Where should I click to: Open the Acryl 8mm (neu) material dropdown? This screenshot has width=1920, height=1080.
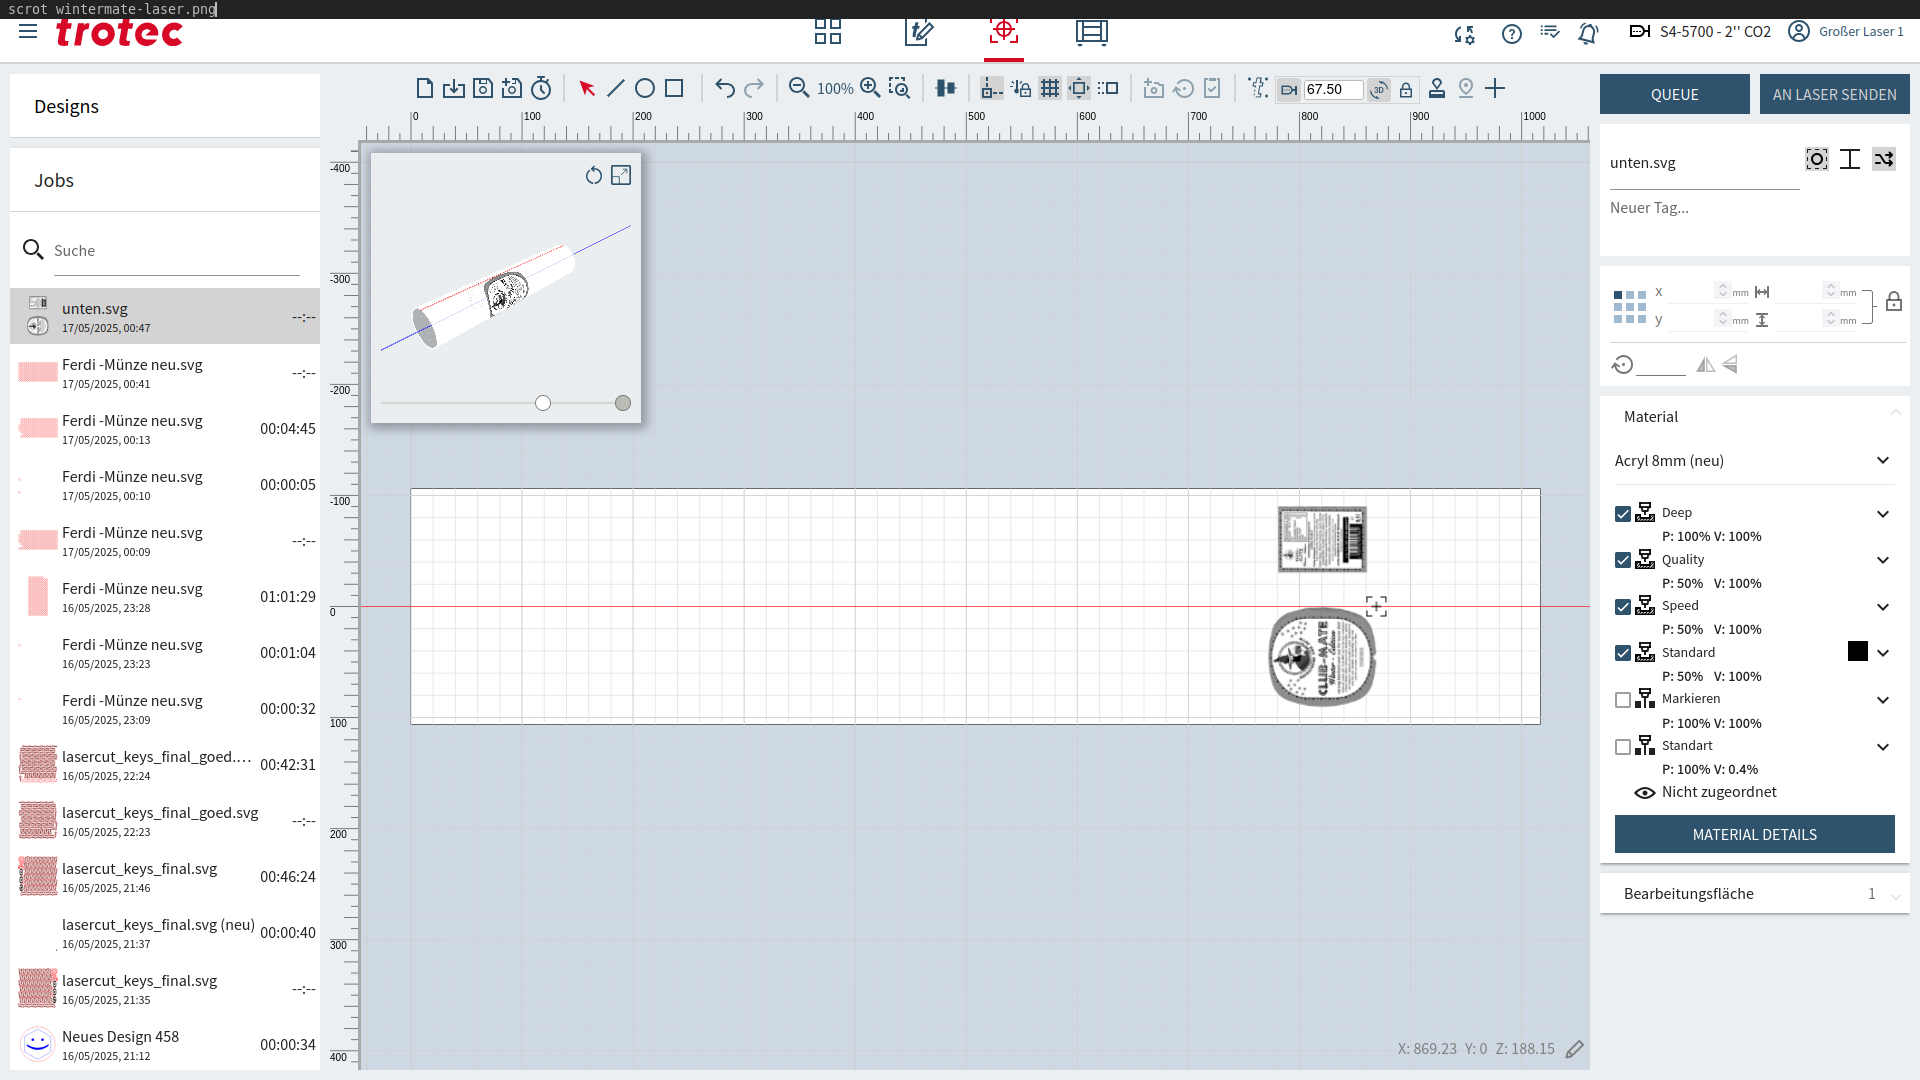tap(1754, 461)
